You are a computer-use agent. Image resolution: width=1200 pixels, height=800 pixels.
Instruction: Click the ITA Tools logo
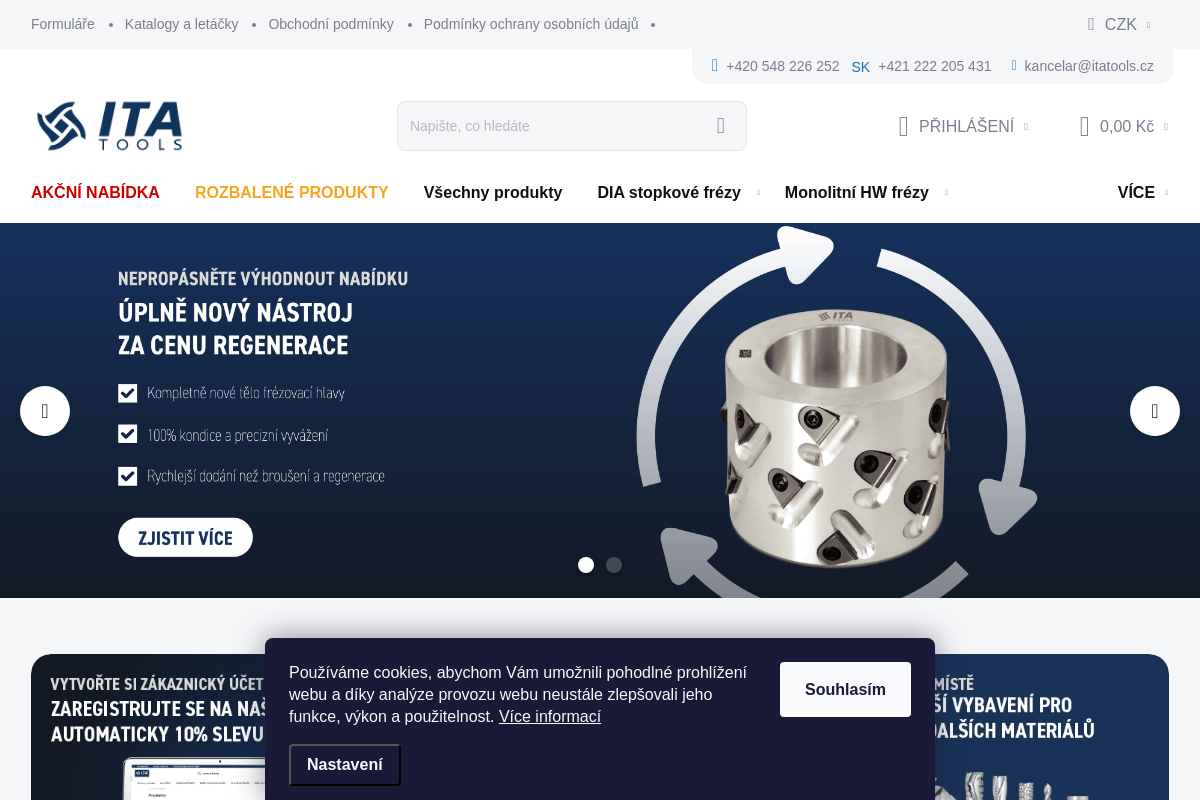tap(110, 126)
